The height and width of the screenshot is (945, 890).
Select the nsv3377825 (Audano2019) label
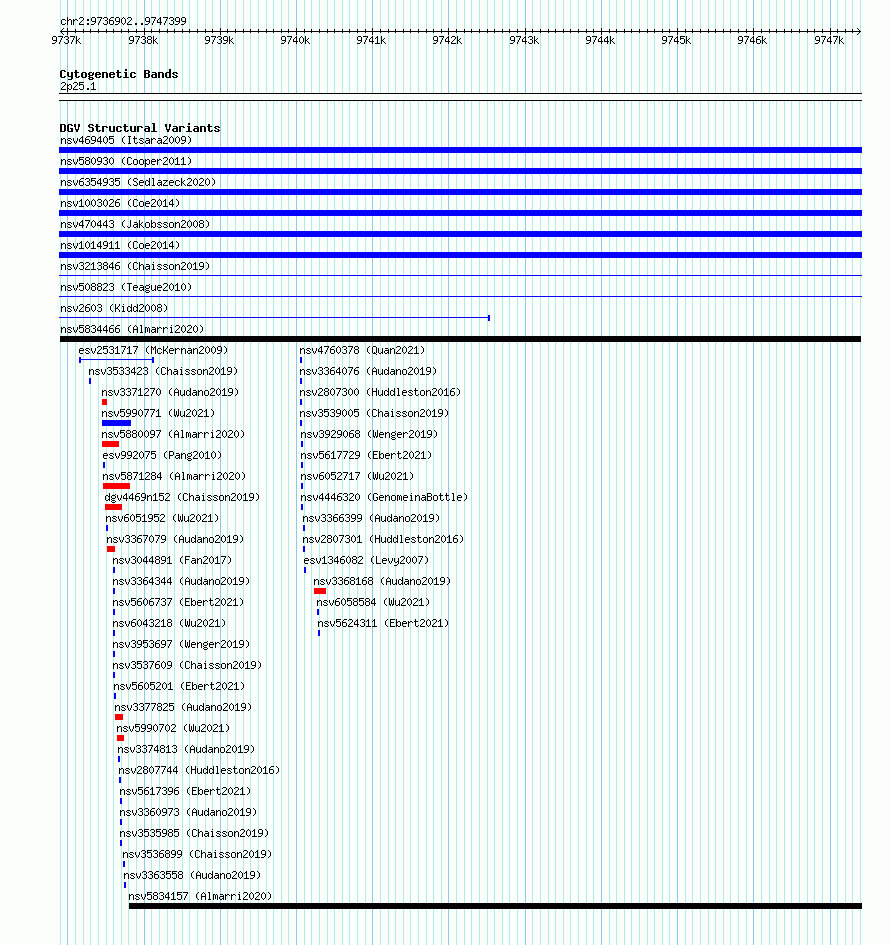[x=183, y=708]
